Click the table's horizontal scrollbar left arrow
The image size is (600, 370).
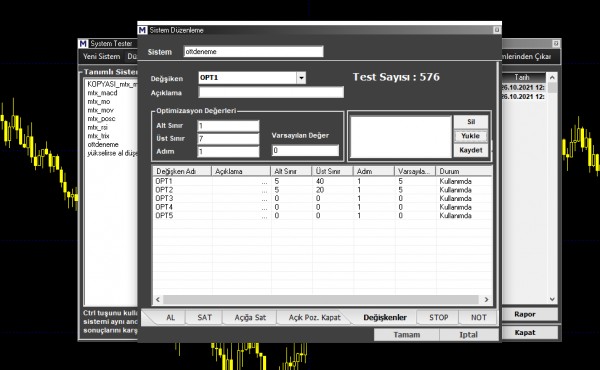pos(158,300)
